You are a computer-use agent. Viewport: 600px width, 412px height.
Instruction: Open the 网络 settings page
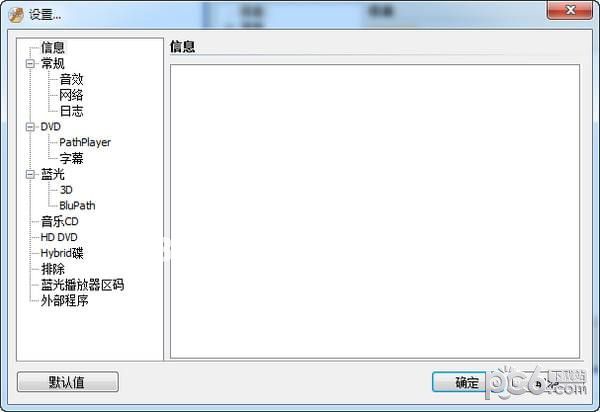pos(71,95)
